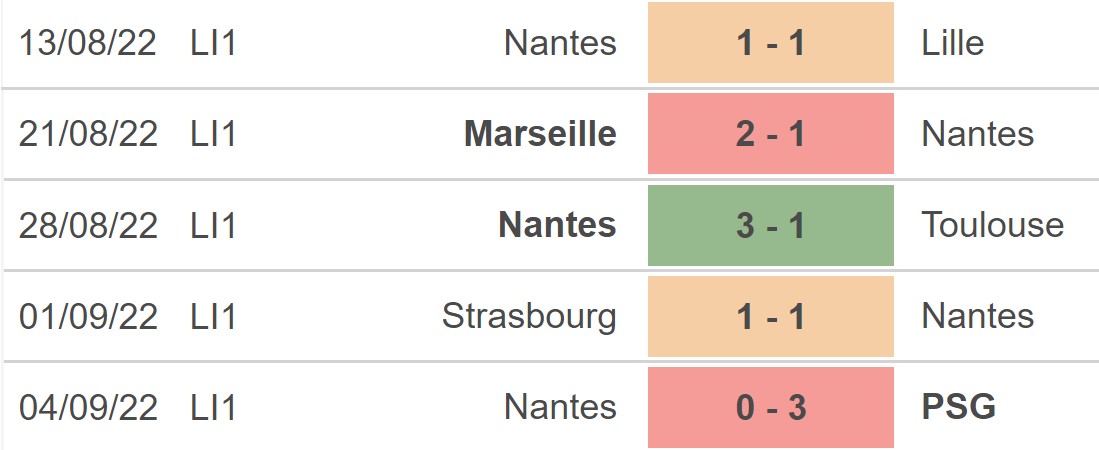Click the 28/08/22 match date
Viewport: 1099px width, 450px height.
pos(88,225)
